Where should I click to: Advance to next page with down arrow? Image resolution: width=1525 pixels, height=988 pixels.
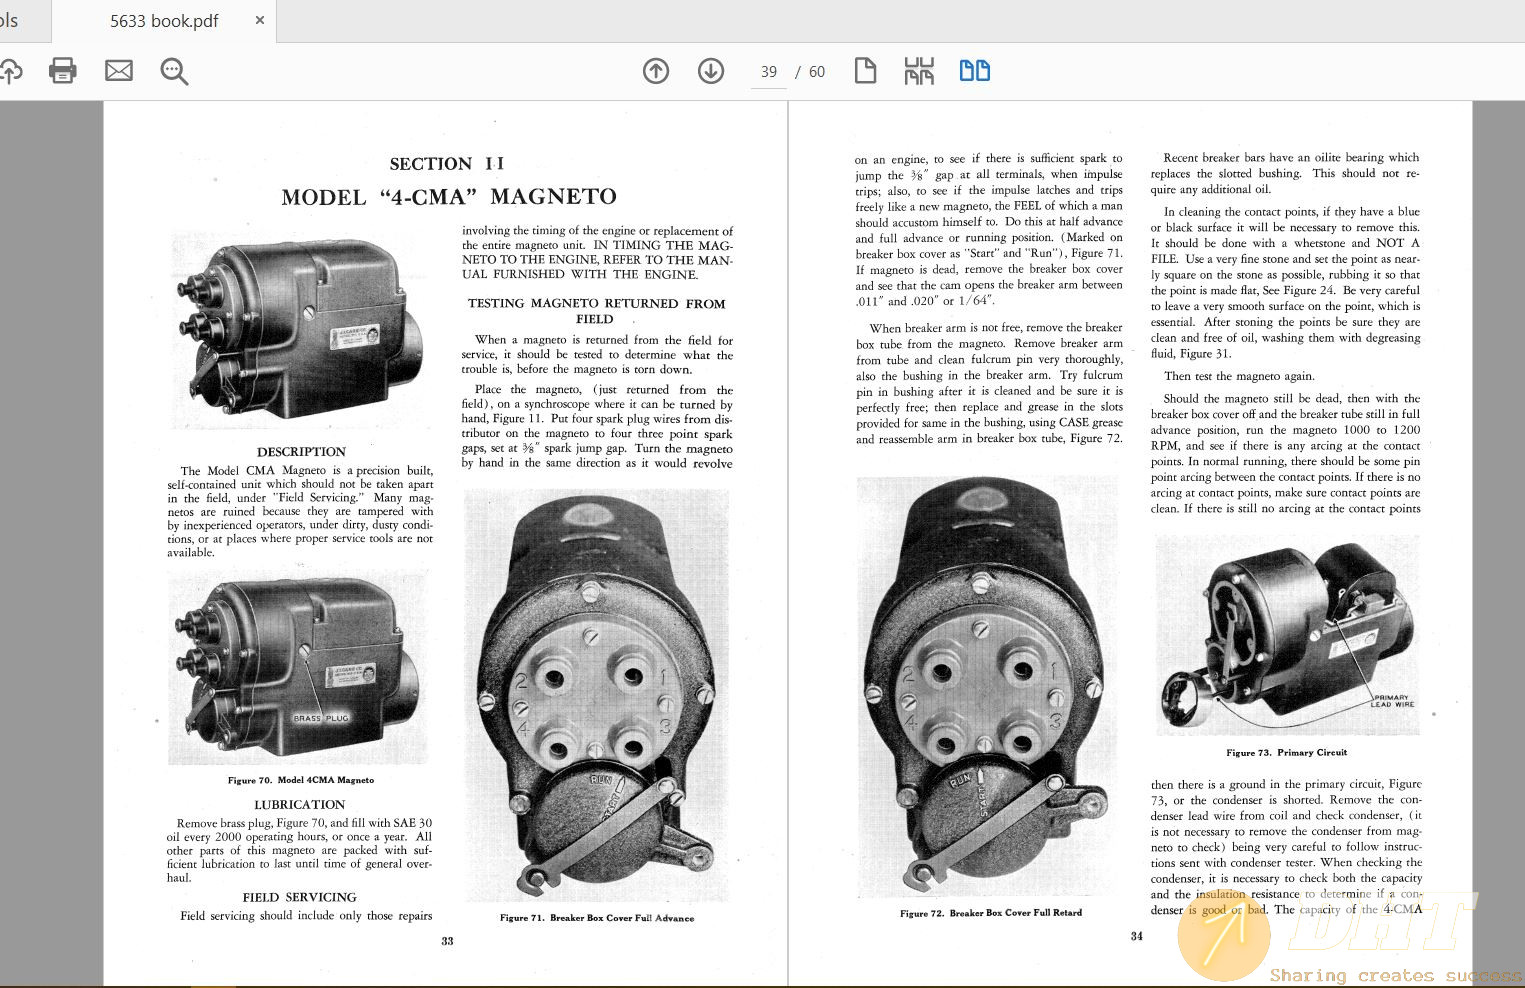pyautogui.click(x=711, y=71)
